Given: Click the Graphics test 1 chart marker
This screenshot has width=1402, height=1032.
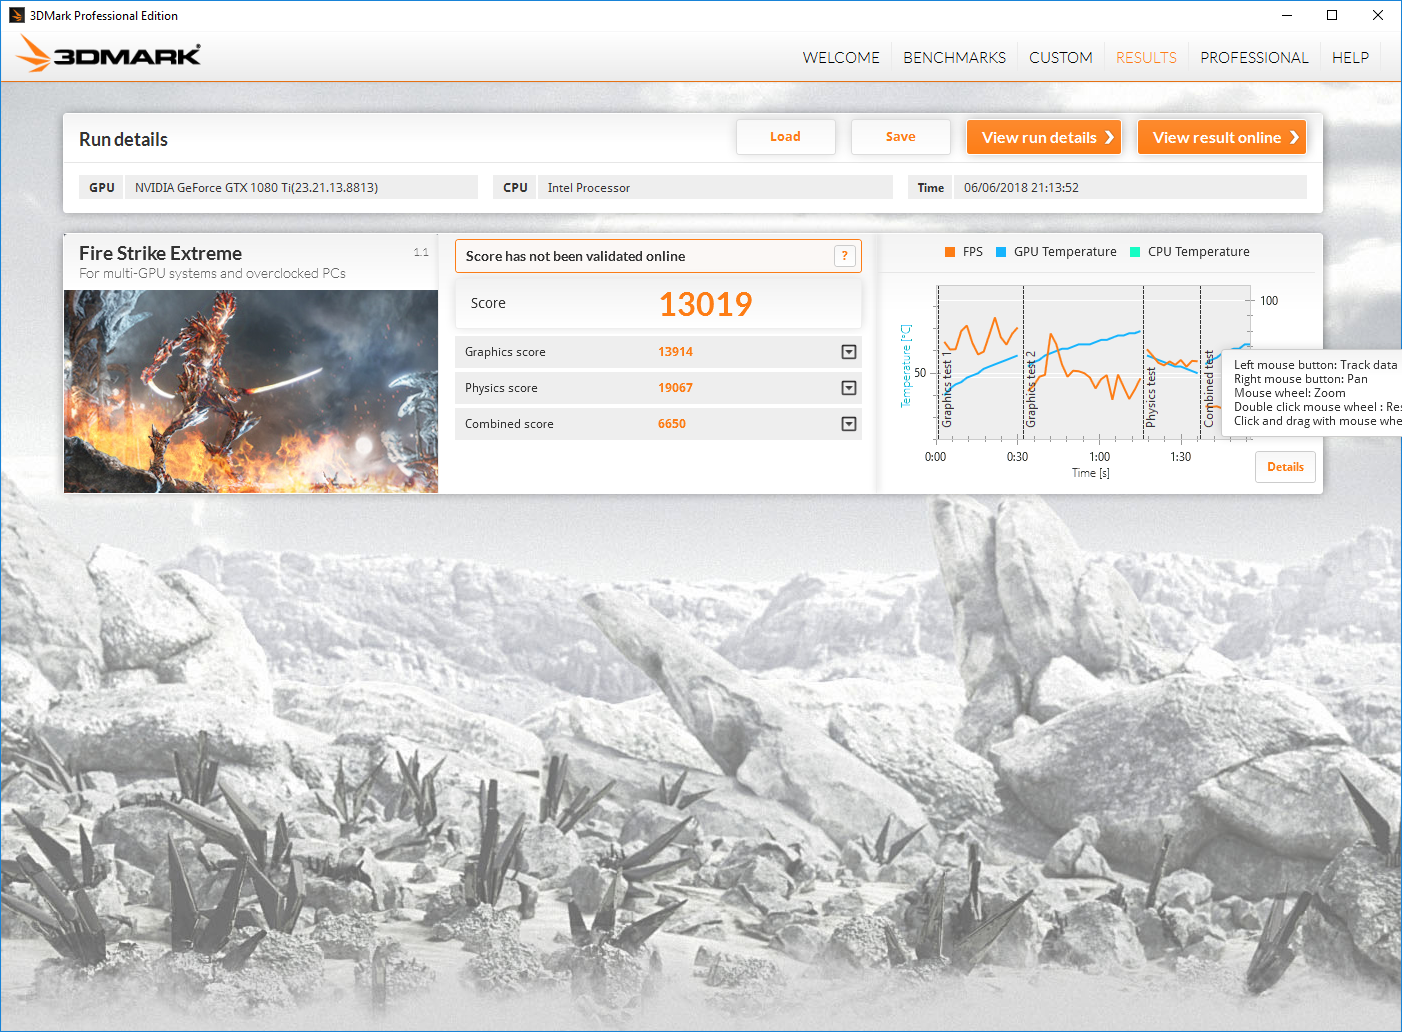Looking at the screenshot, I should click(946, 389).
